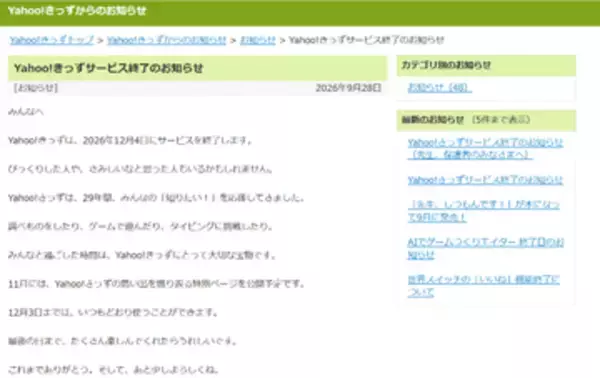600x378 pixels.
Task: Open the お知らせ (48) category link
Action: pyautogui.click(x=439, y=88)
